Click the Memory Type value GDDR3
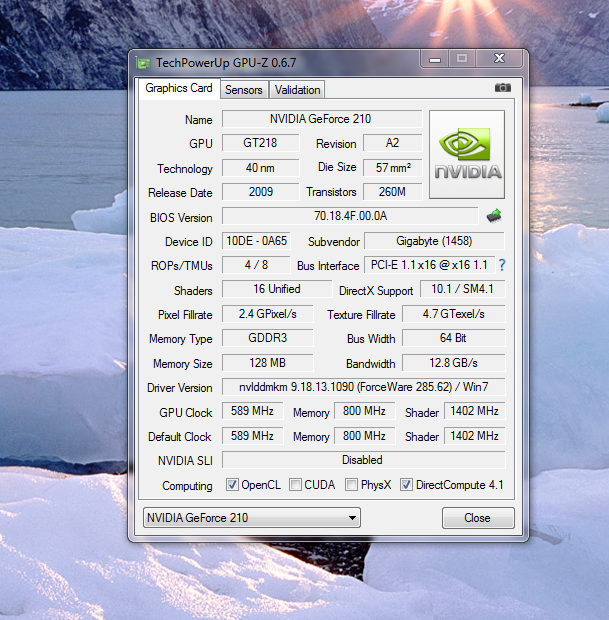 [267, 338]
